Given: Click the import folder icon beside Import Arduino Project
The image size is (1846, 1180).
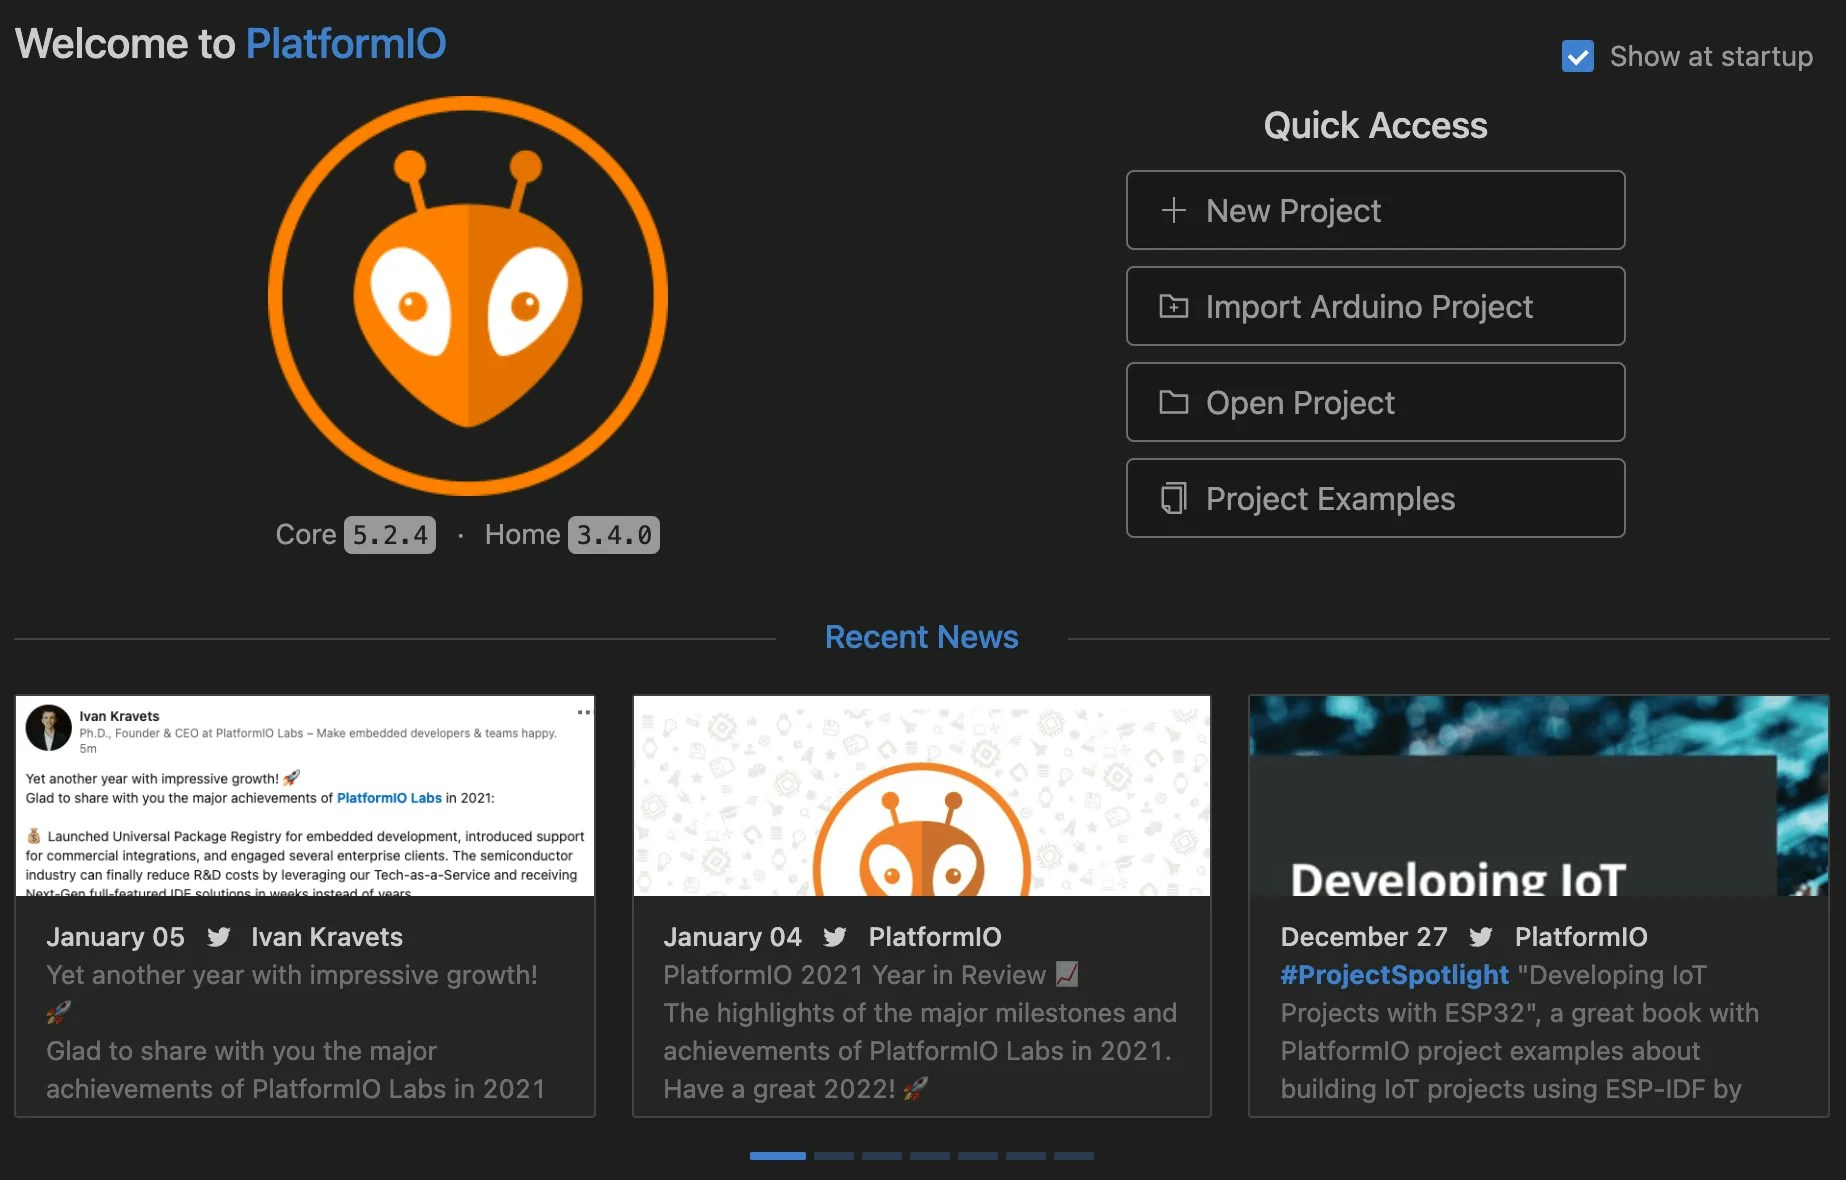Looking at the screenshot, I should (x=1174, y=306).
